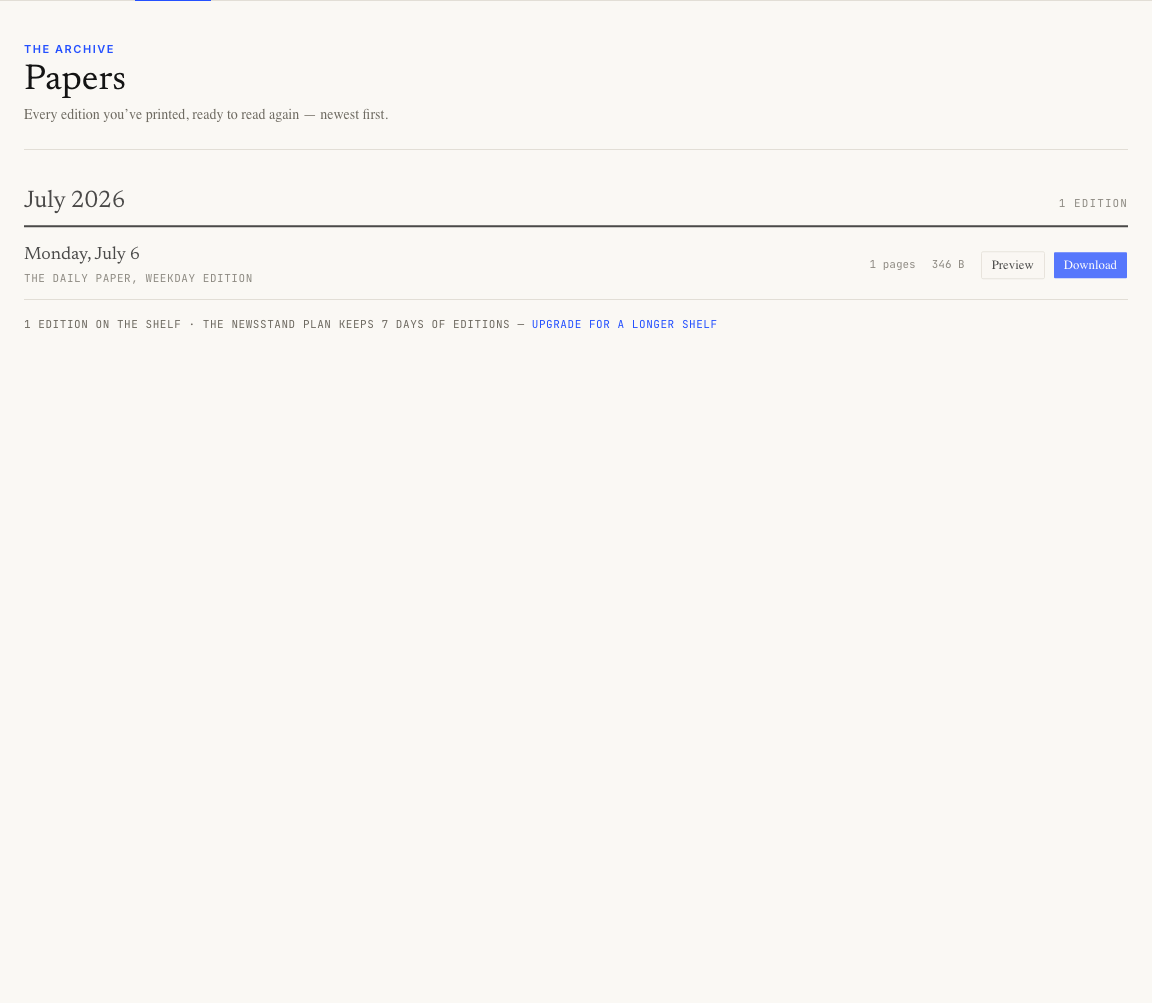
Task: Click THE ARCHIVE label
Action: pos(69,49)
